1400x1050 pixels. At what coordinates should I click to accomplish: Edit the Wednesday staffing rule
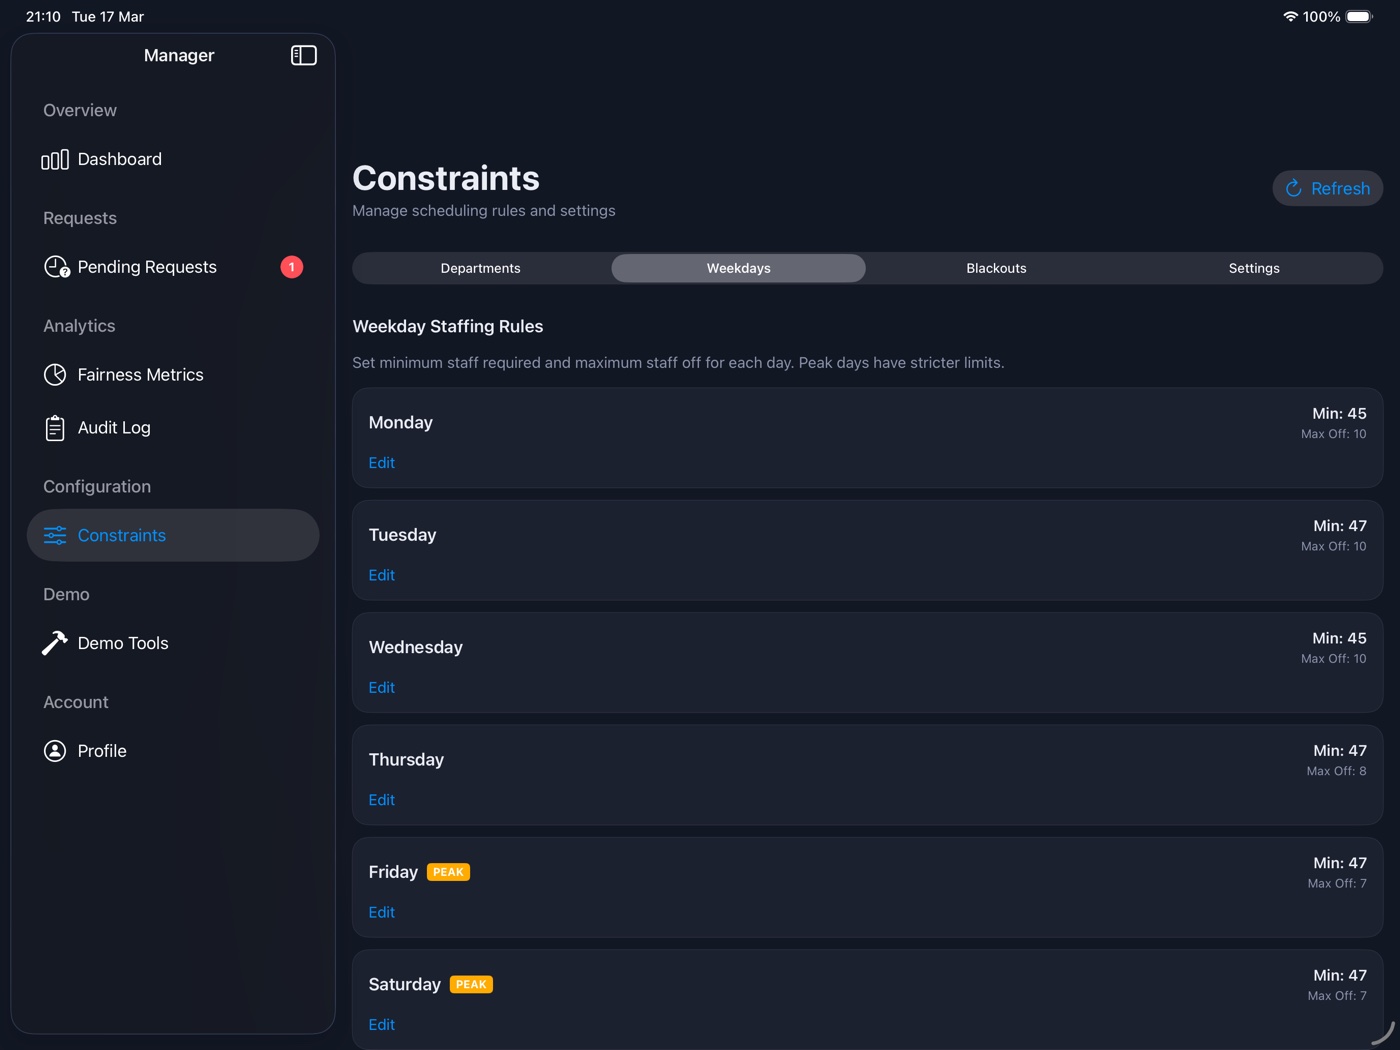382,688
